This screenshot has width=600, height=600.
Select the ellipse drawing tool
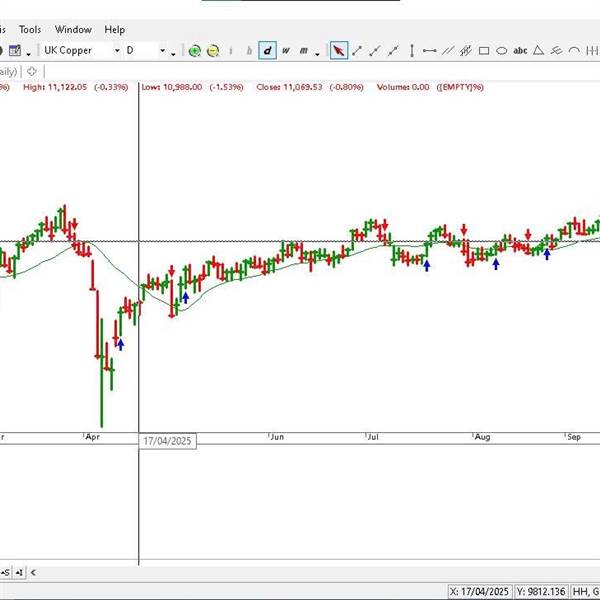(502, 51)
